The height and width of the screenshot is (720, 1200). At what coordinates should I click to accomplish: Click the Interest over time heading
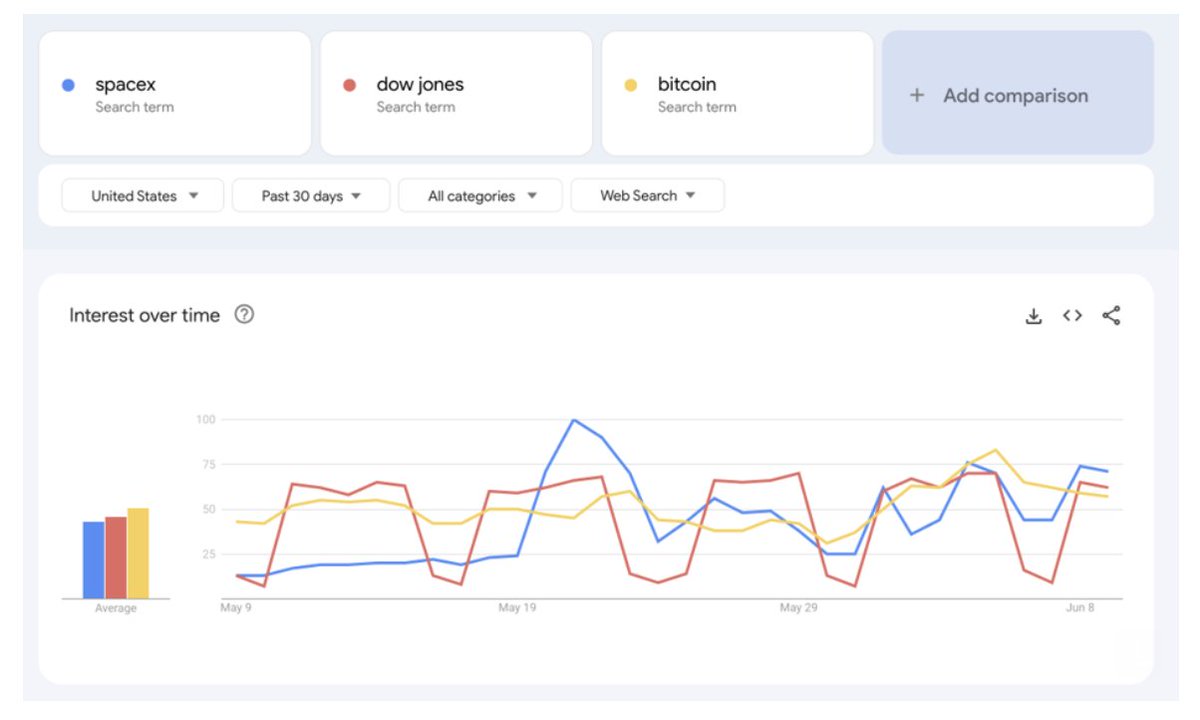[144, 315]
